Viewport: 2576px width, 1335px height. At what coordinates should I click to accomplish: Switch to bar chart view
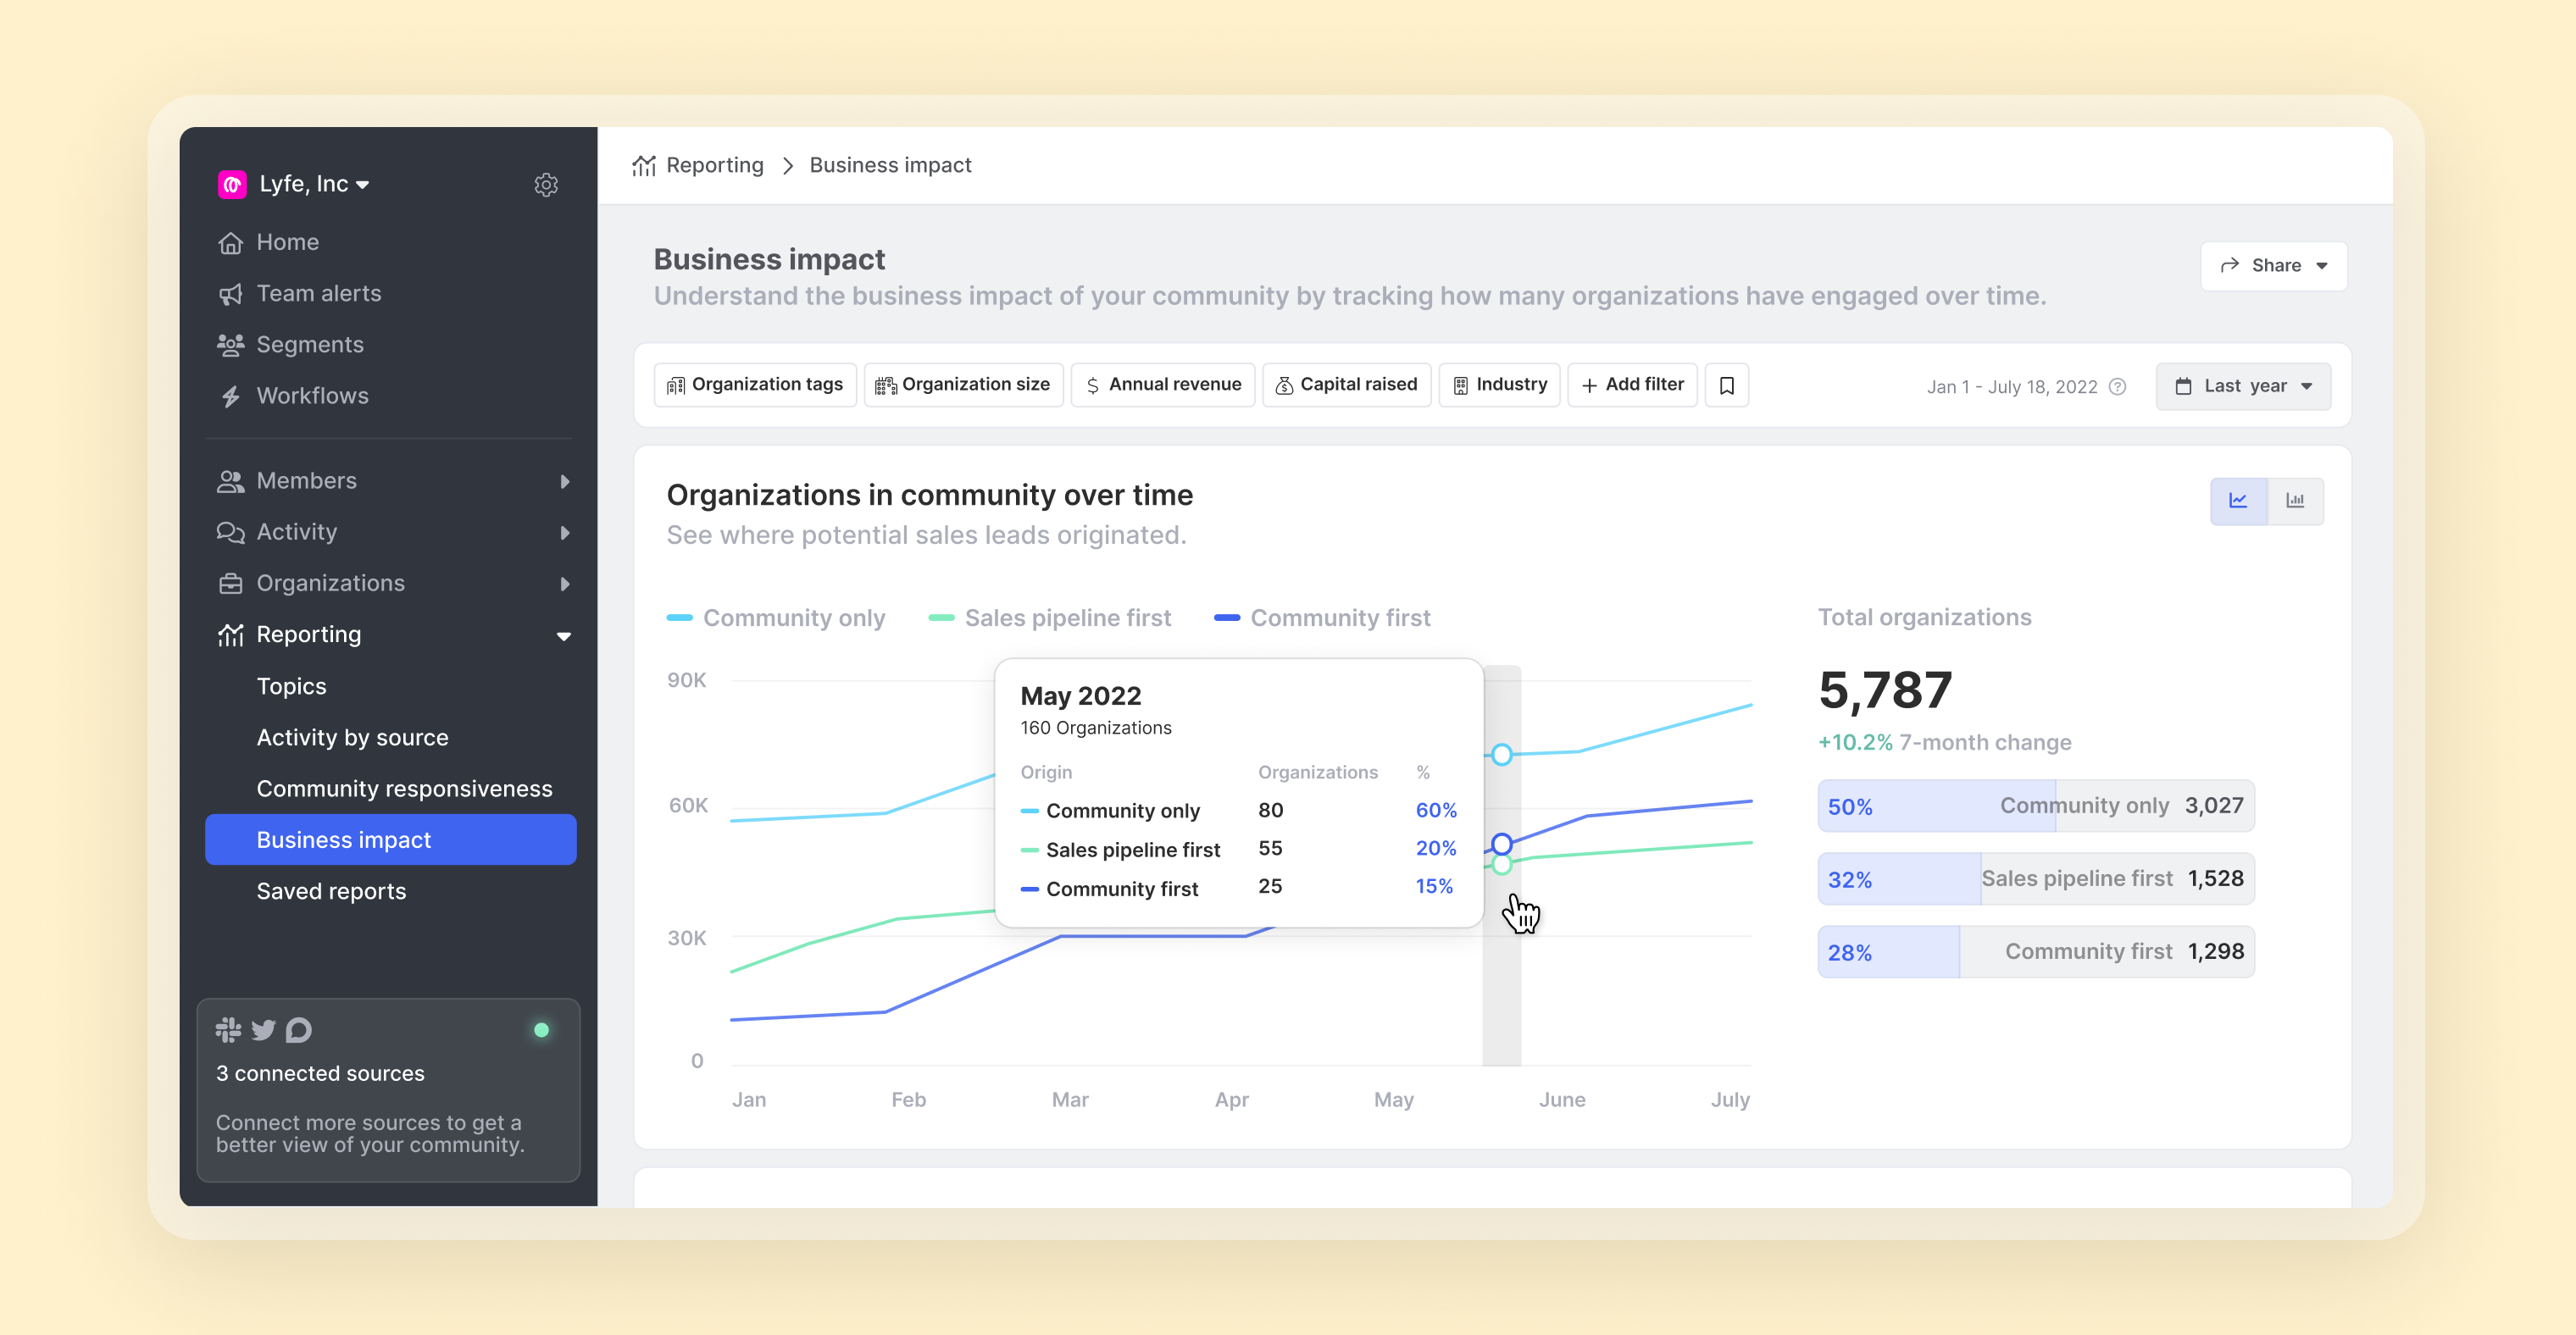point(2295,501)
